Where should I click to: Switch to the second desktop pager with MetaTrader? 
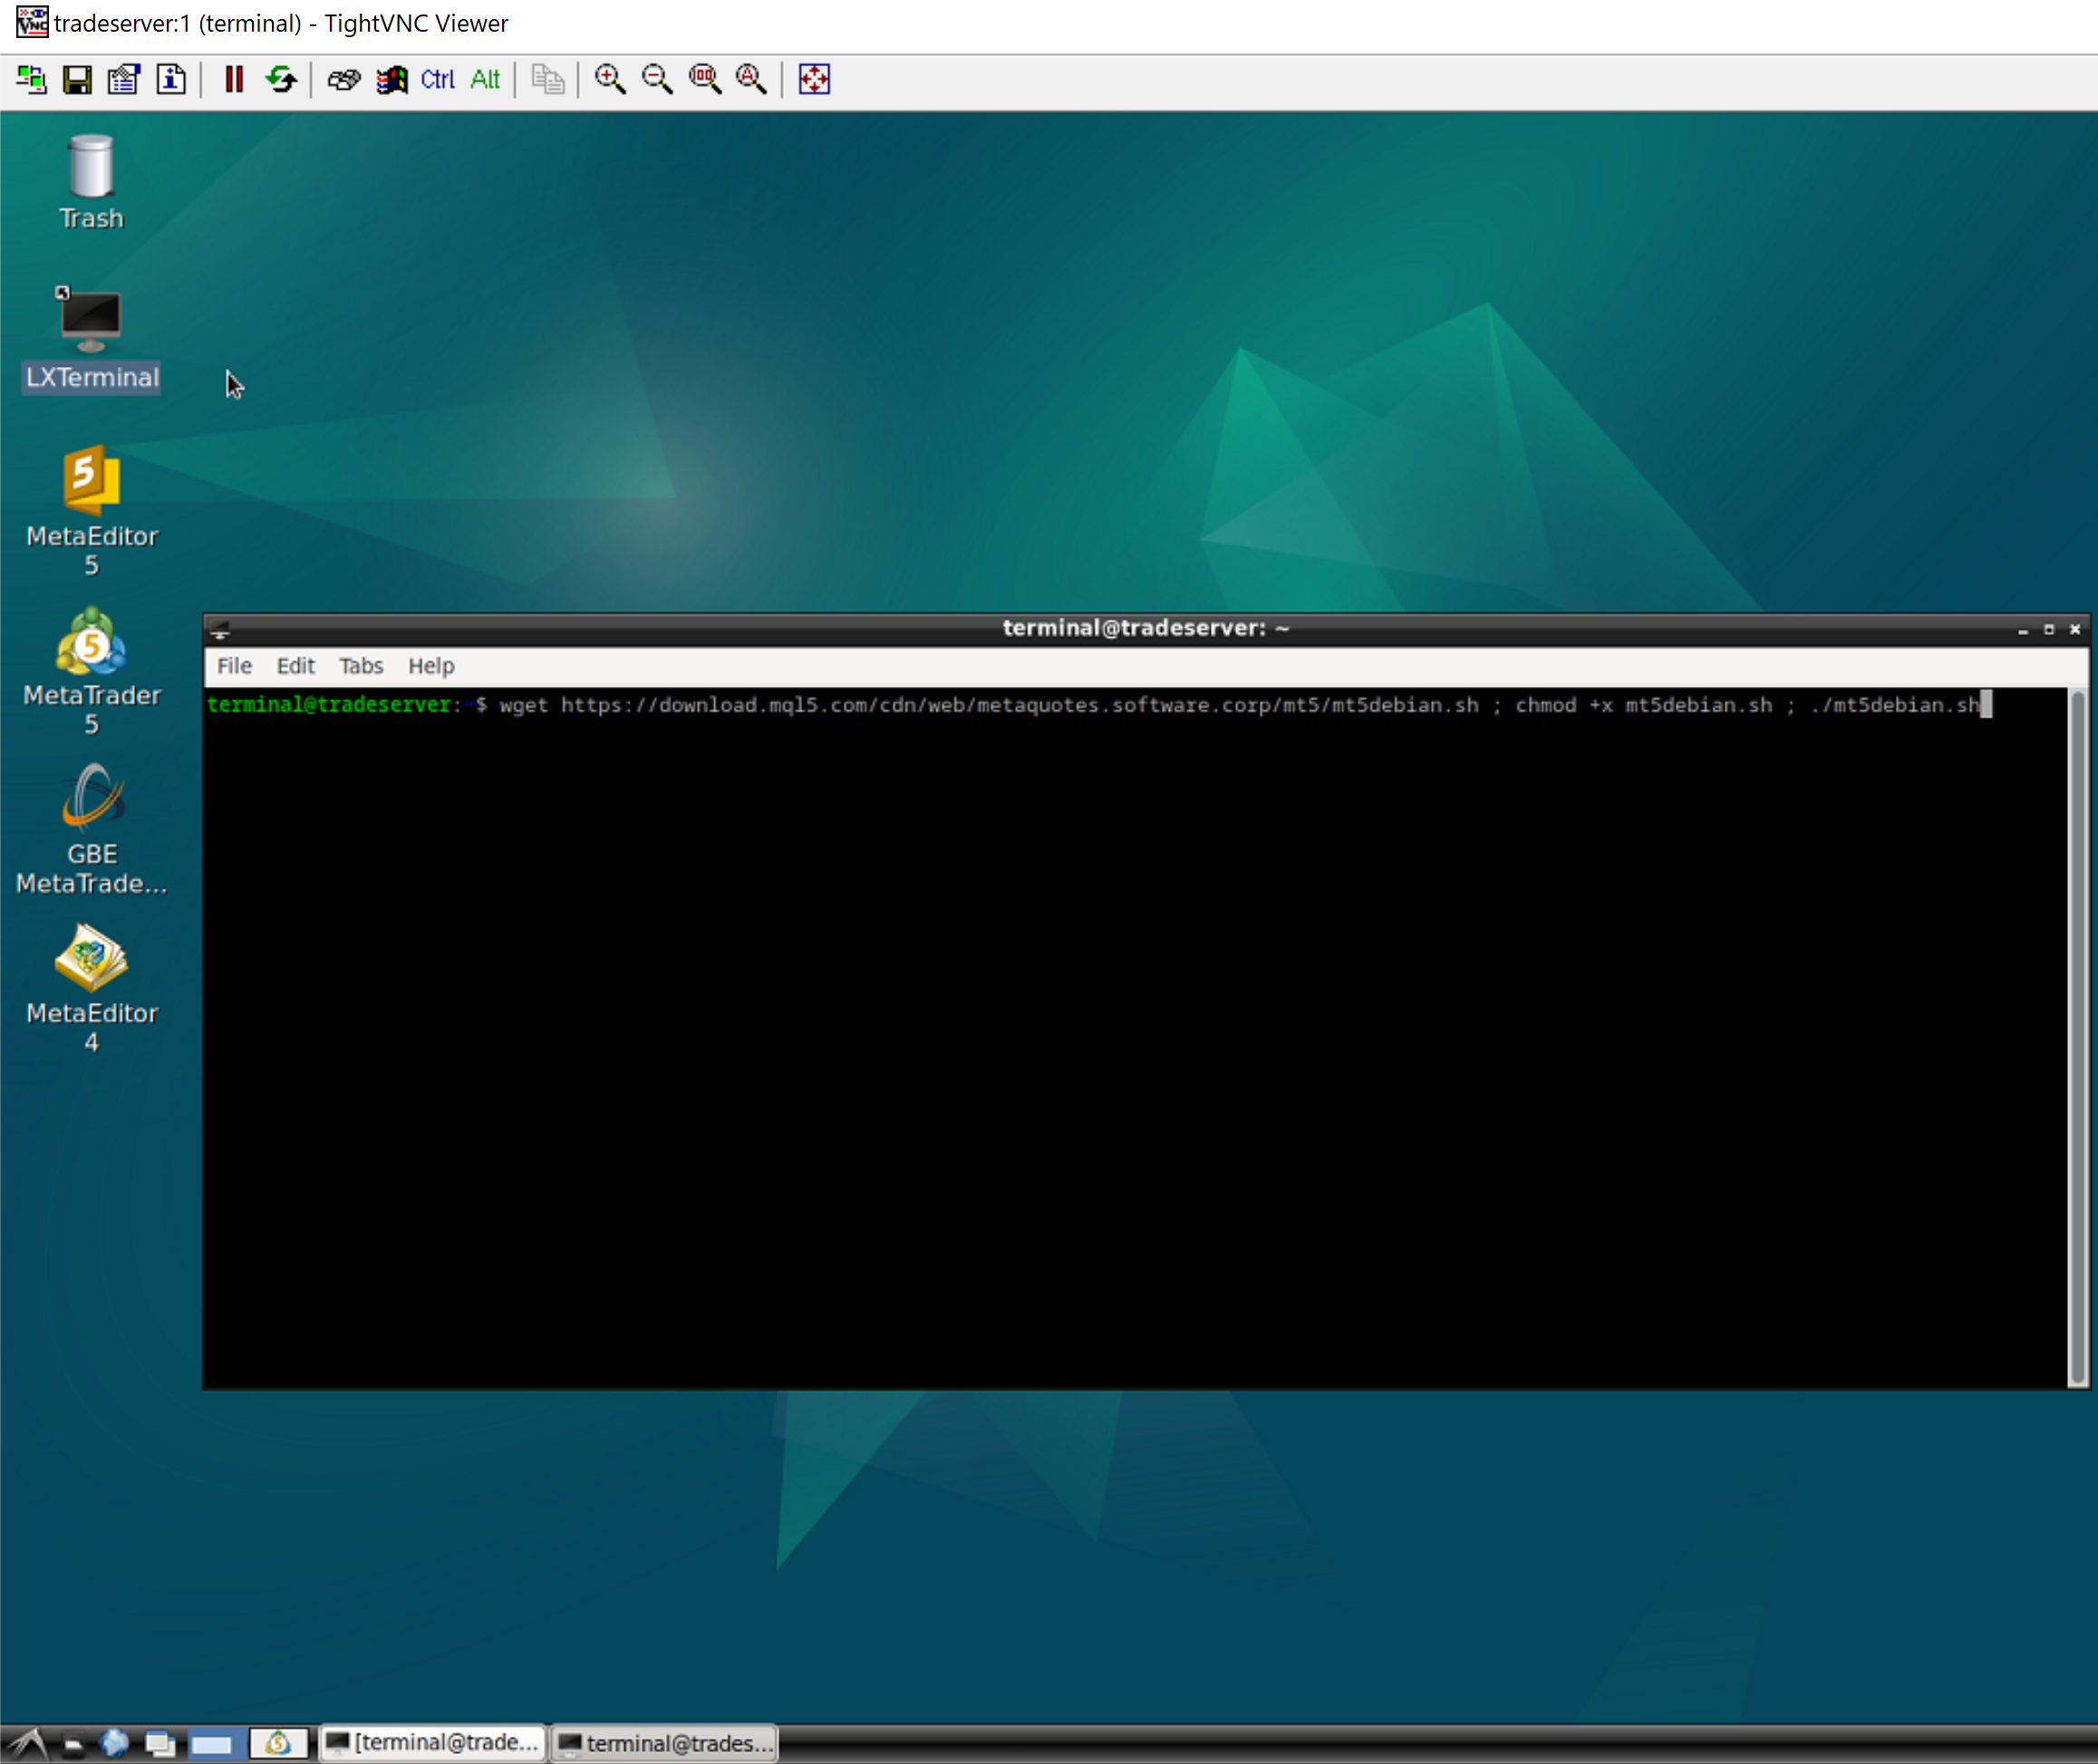(278, 1744)
